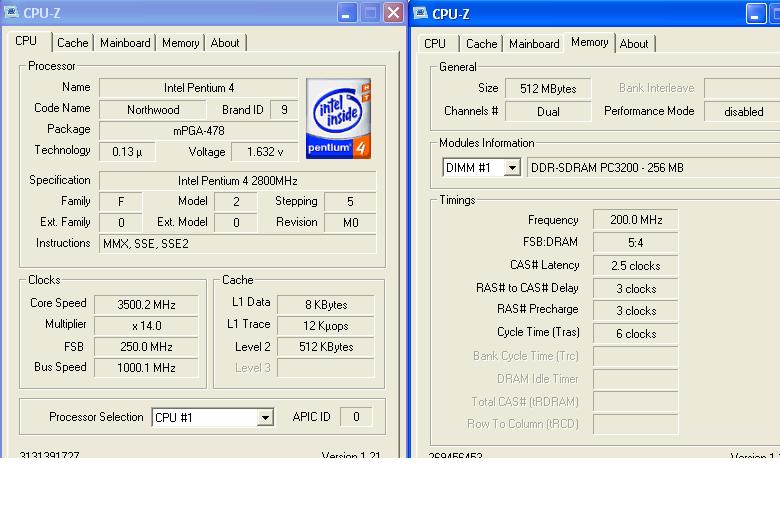
Task: Expand the Processor Selection CPU #1 dropdown arrow
Action: pyautogui.click(x=265, y=417)
